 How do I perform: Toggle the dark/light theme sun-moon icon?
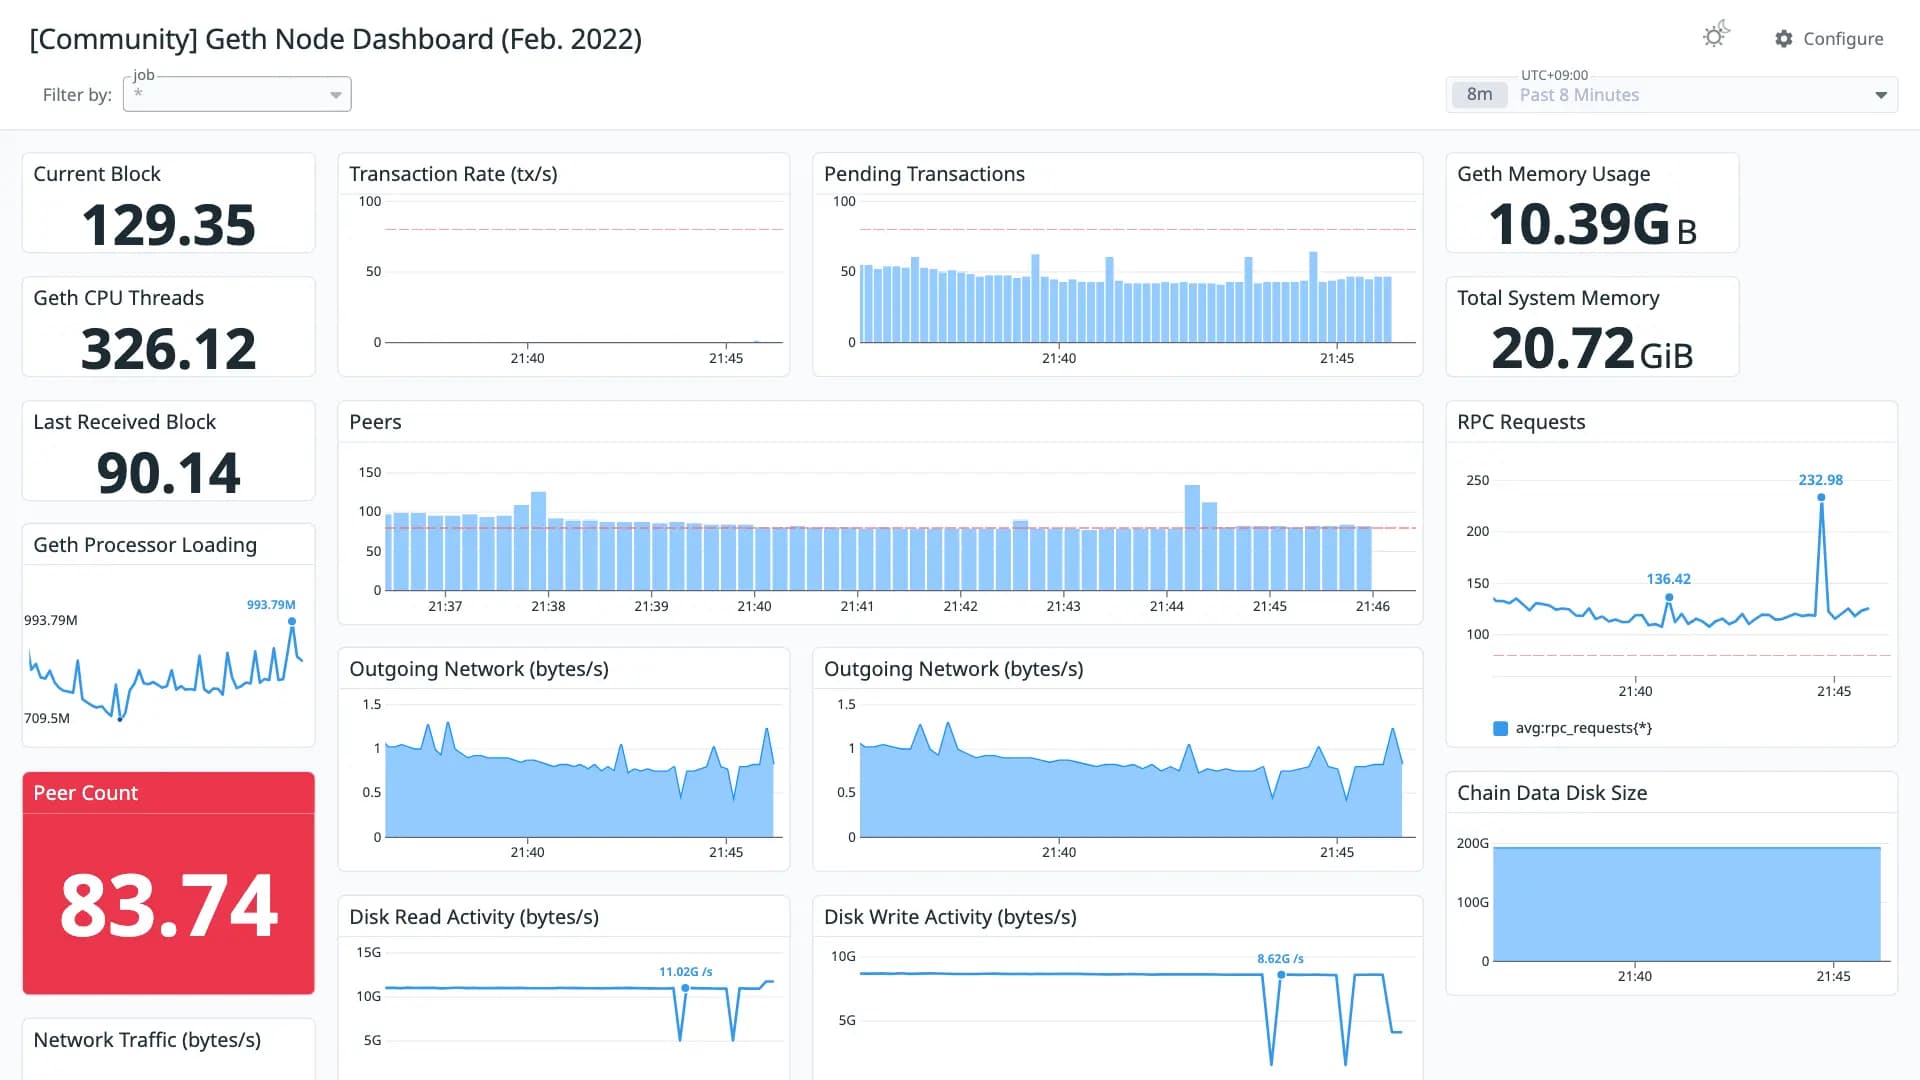coord(1716,35)
